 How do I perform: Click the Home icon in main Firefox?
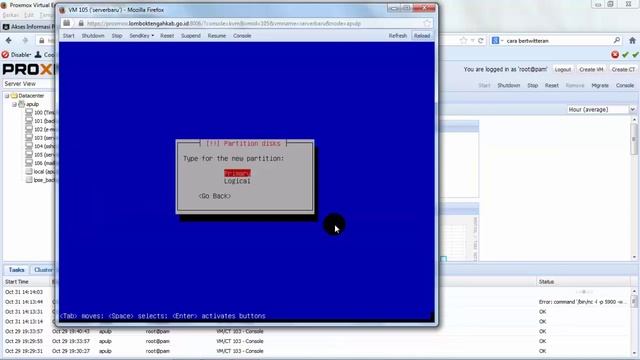(632, 40)
